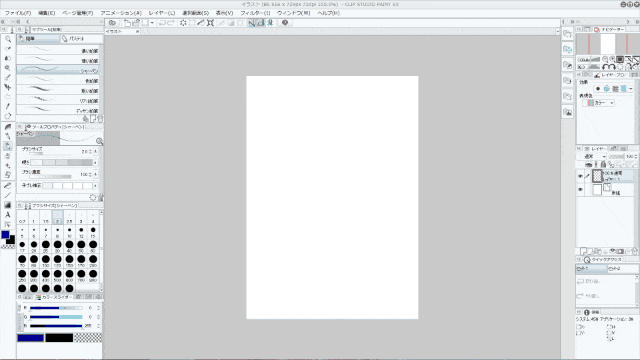Image resolution: width=640 pixels, height=360 pixels.
Task: Open the Layer Property effect dropdown arrow
Action: (631, 89)
